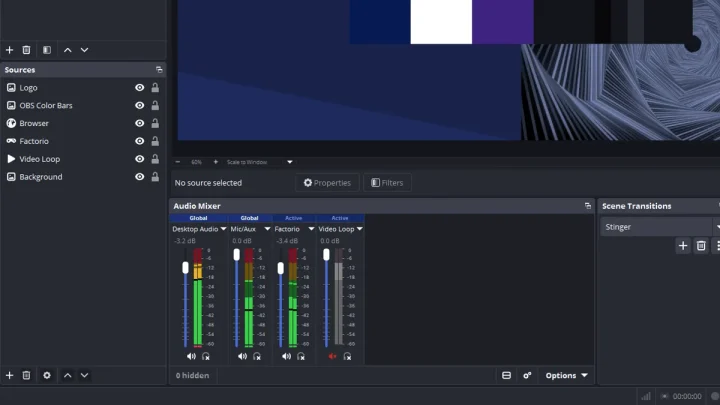Image resolution: width=720 pixels, height=405 pixels.
Task: Select the Browser source row
Action: tap(83, 124)
